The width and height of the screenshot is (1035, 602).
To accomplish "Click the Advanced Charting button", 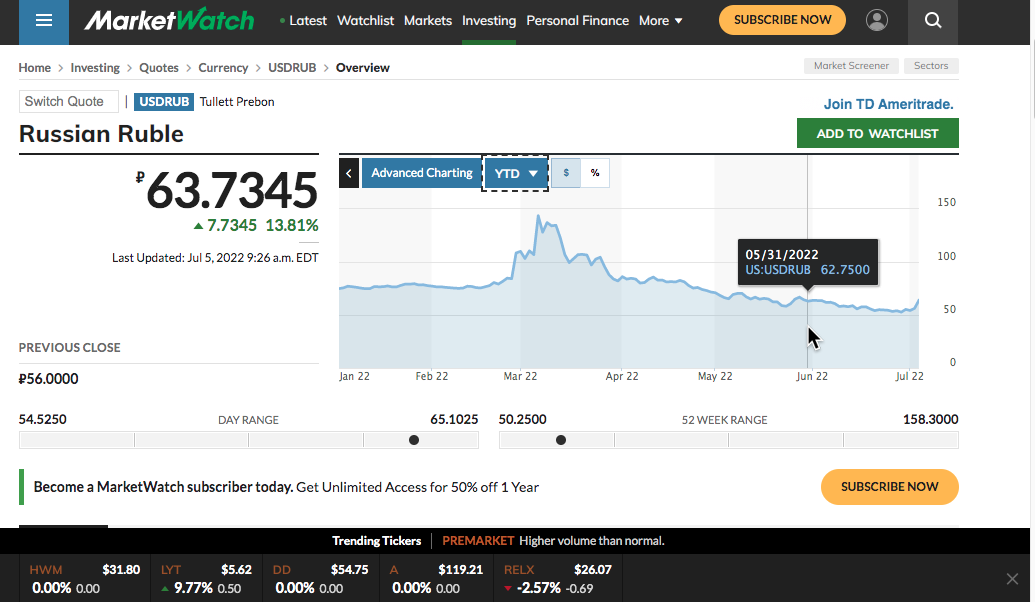I will click(x=421, y=173).
